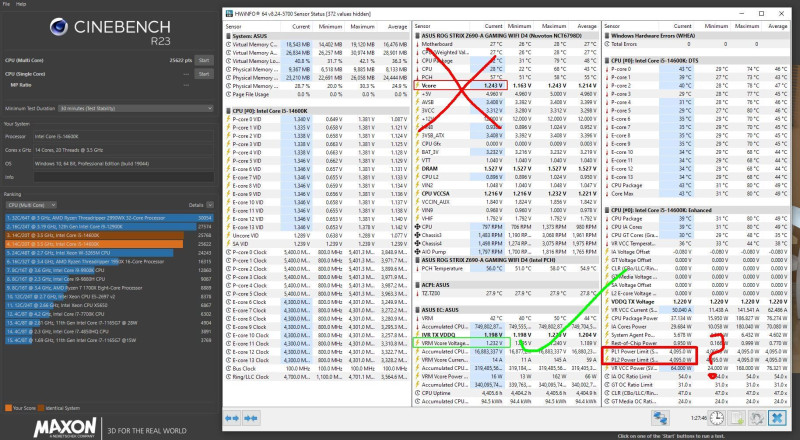Select the 'IA OC Ratio Limit' row
This screenshot has height=440, width=800.
[x=696, y=376]
